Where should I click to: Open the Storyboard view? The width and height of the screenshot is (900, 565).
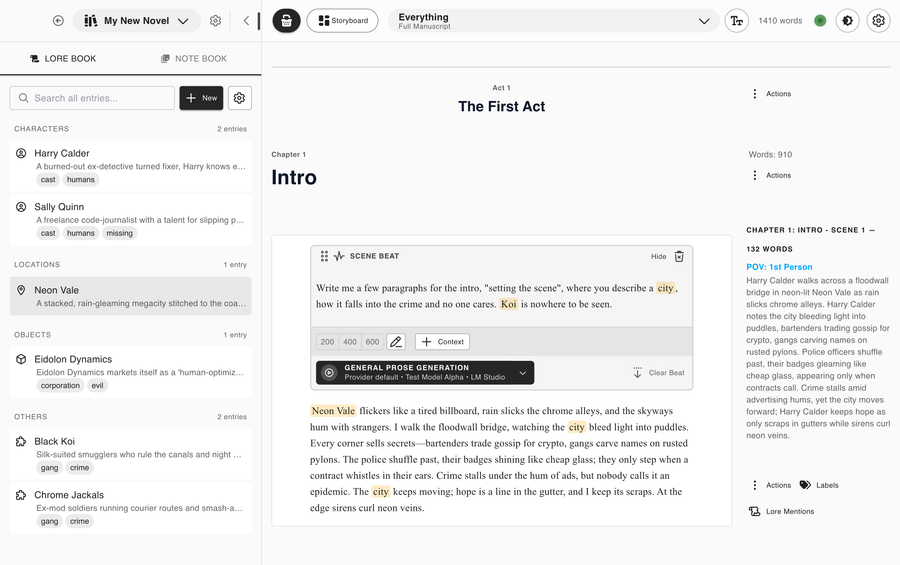(x=343, y=21)
